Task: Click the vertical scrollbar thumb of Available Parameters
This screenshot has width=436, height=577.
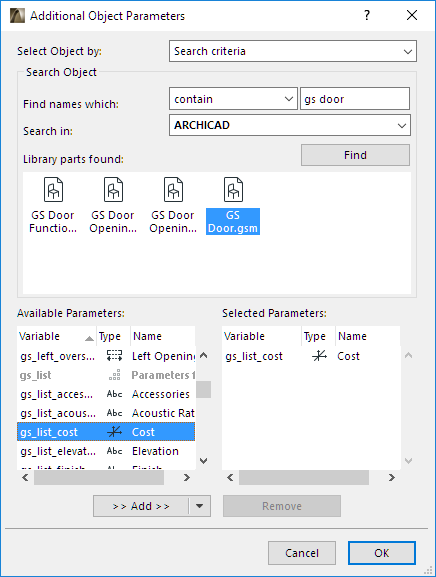Action: 203,389
